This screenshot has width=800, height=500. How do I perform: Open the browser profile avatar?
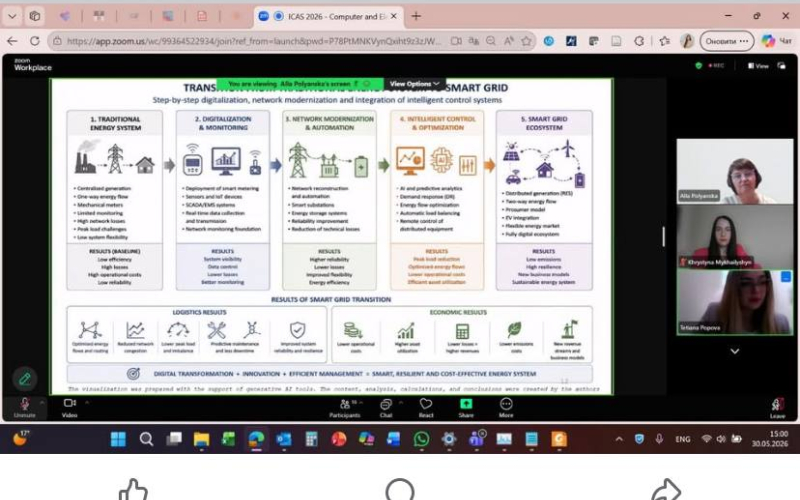[687, 41]
